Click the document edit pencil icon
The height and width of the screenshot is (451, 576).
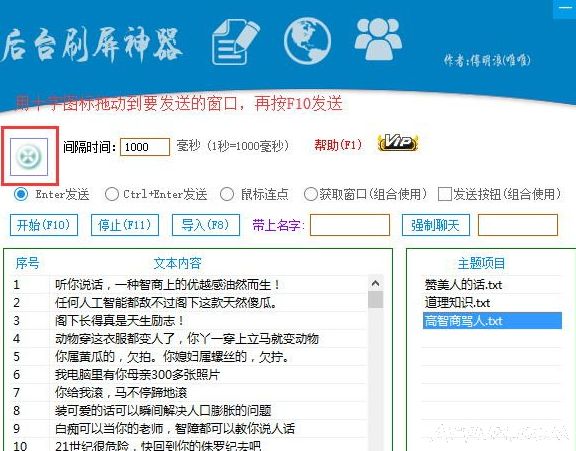(x=235, y=42)
